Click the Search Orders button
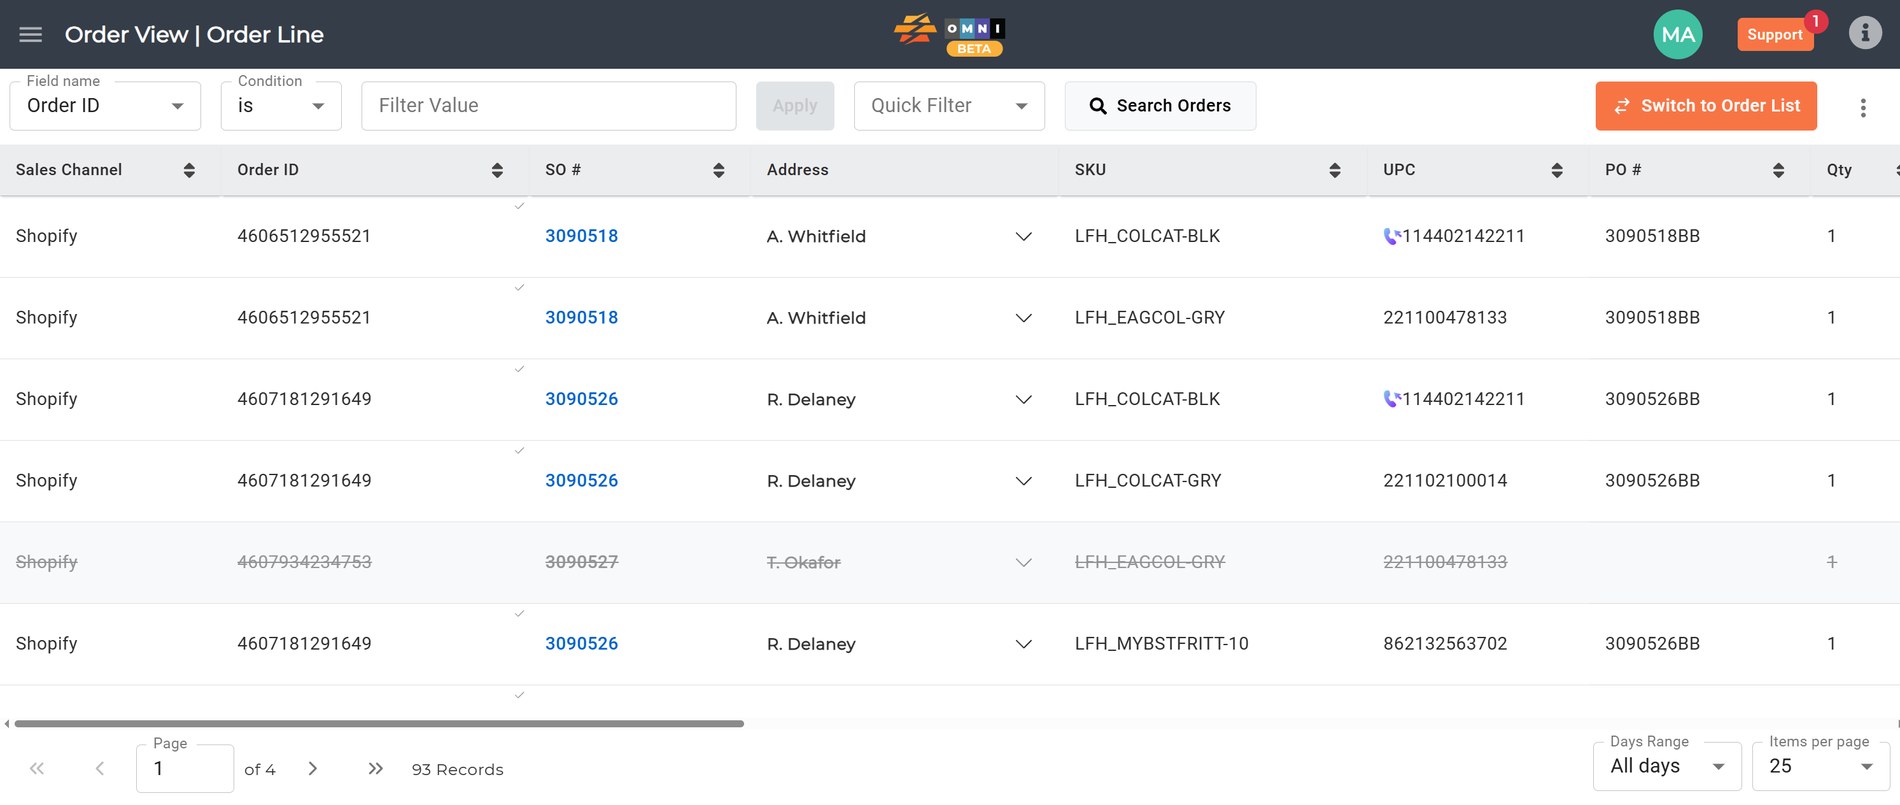1900x805 pixels. [1160, 106]
